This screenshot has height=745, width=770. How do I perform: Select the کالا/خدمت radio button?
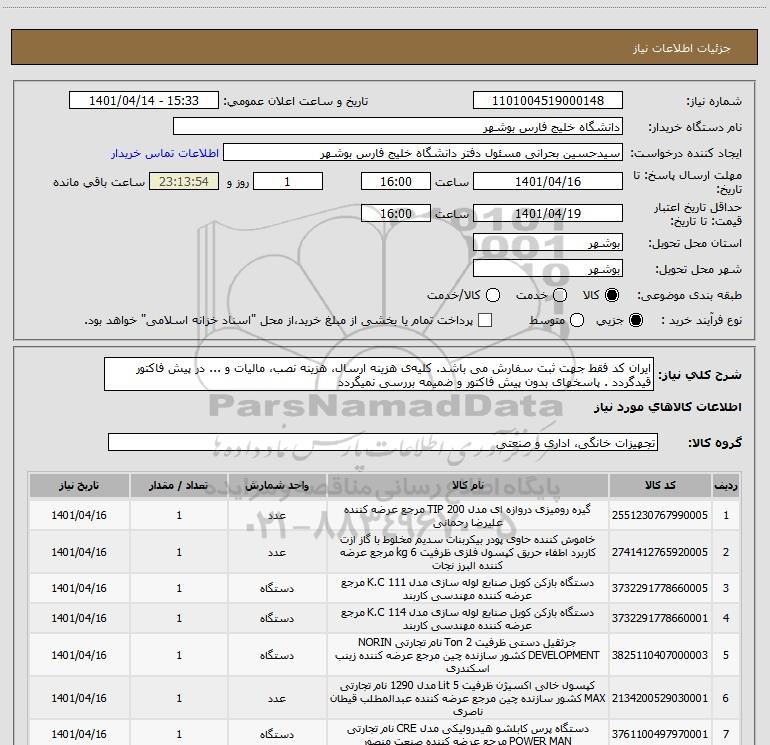[493, 295]
